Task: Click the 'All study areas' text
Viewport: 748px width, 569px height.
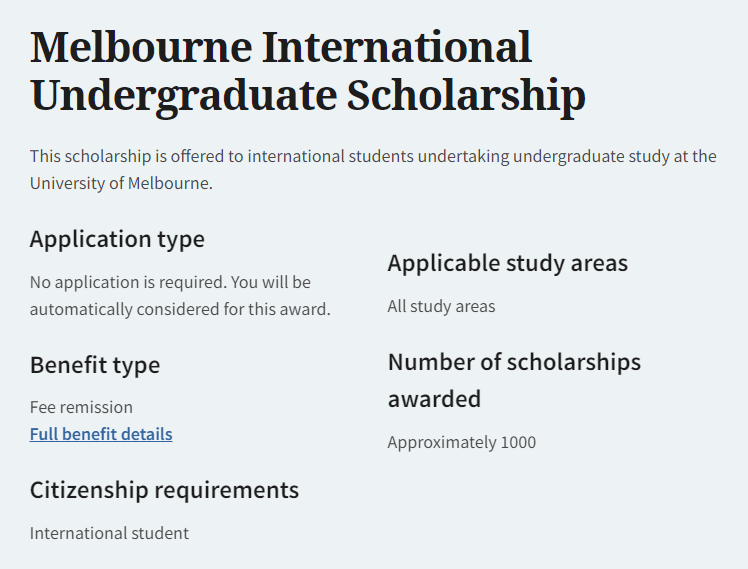Action: [x=441, y=306]
